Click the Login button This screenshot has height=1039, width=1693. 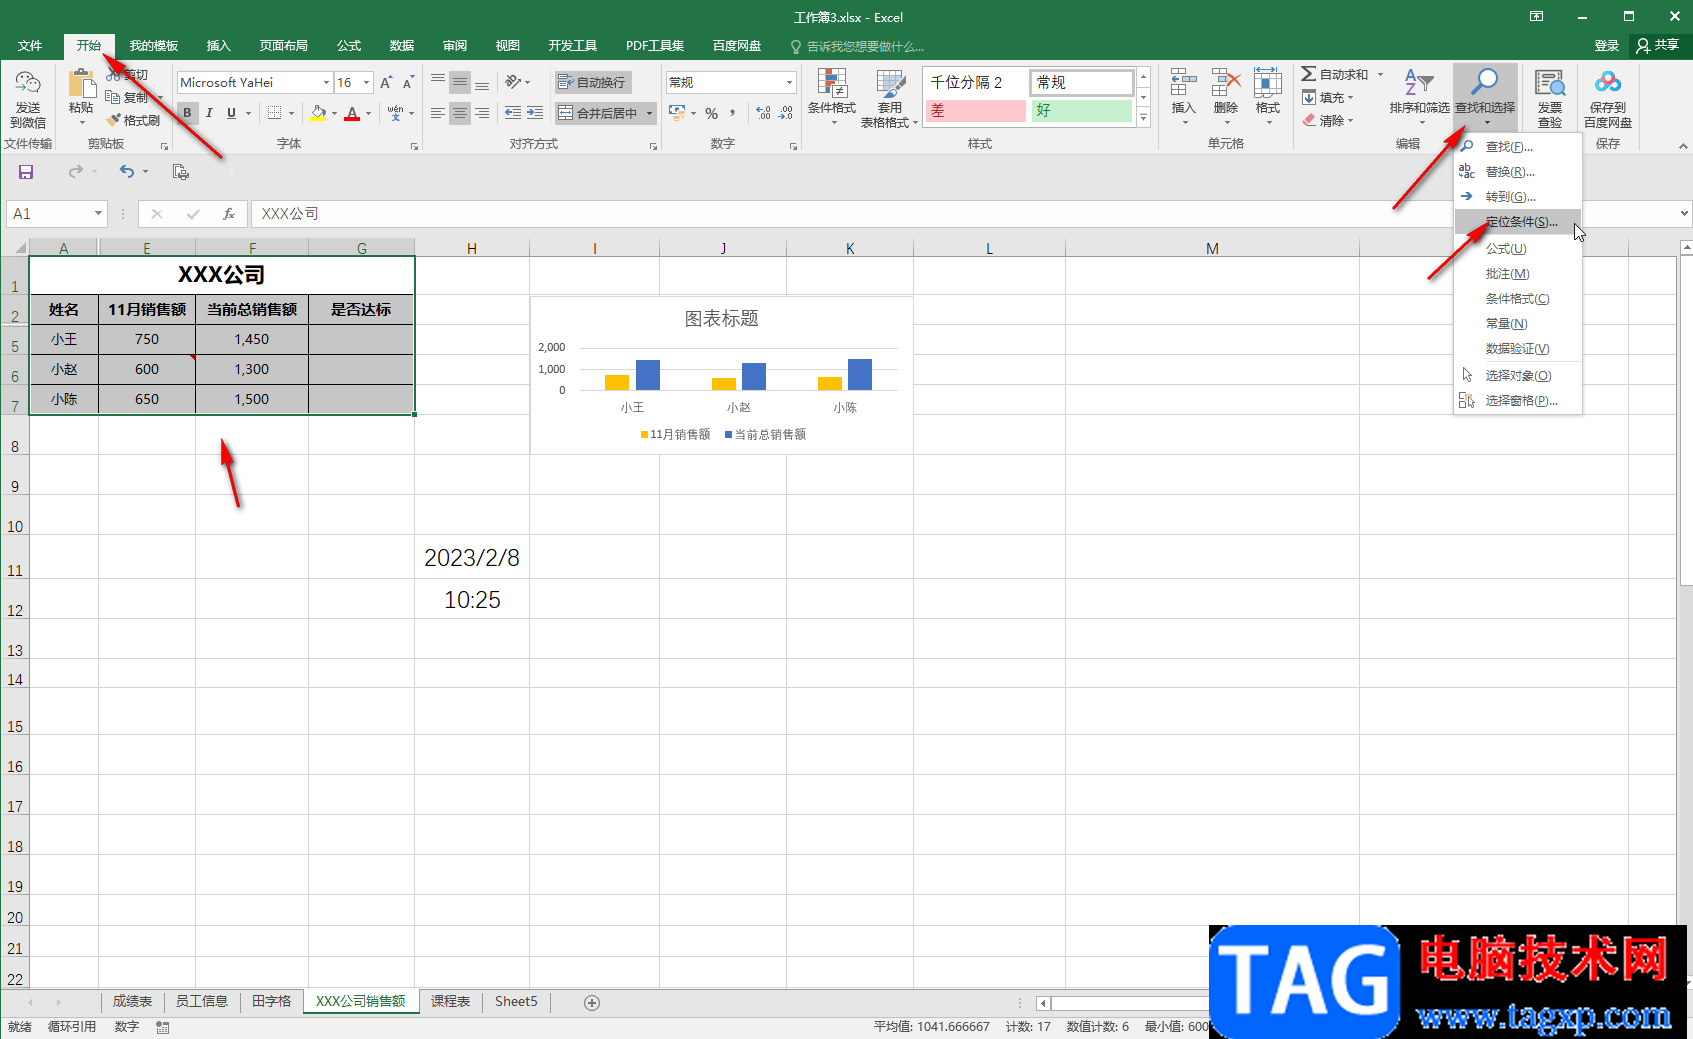click(x=1606, y=46)
